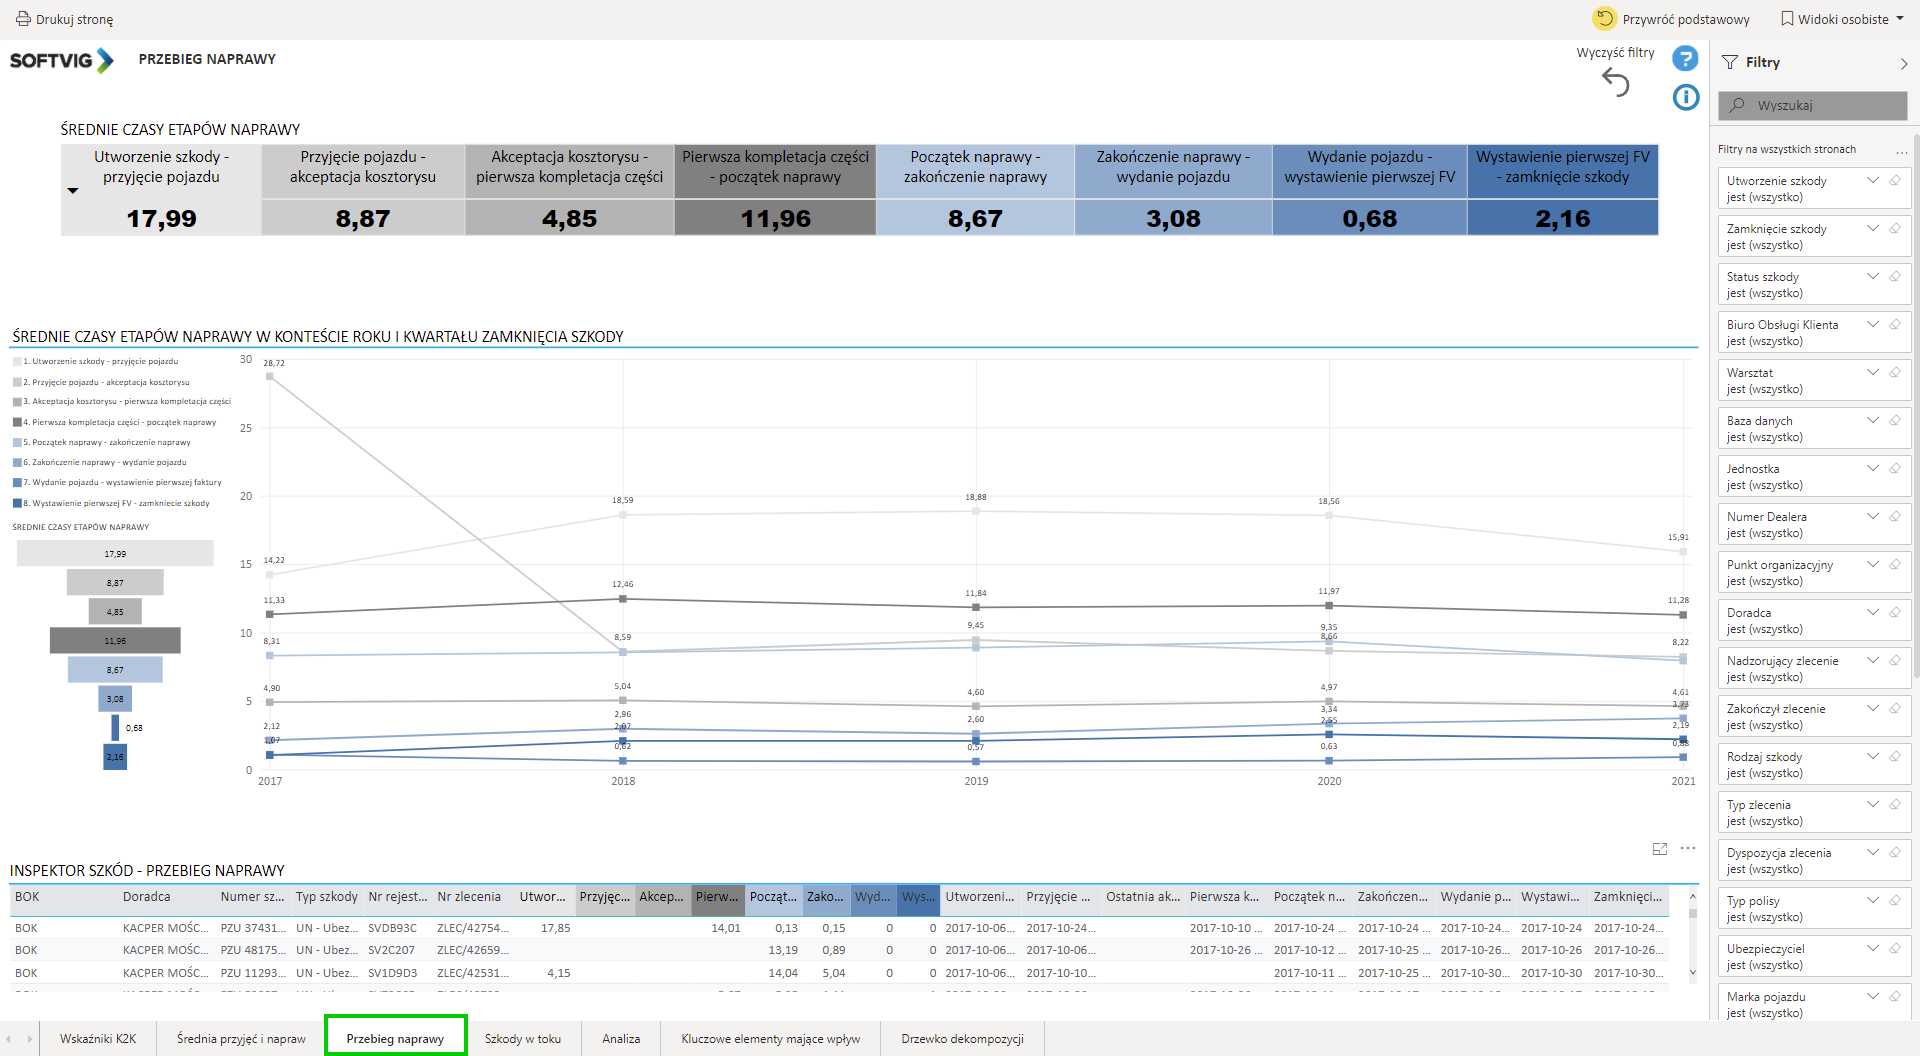Open the Drzewko dekompozycji tab
Image resolution: width=1920 pixels, height=1056 pixels.
pyautogui.click(x=962, y=1039)
